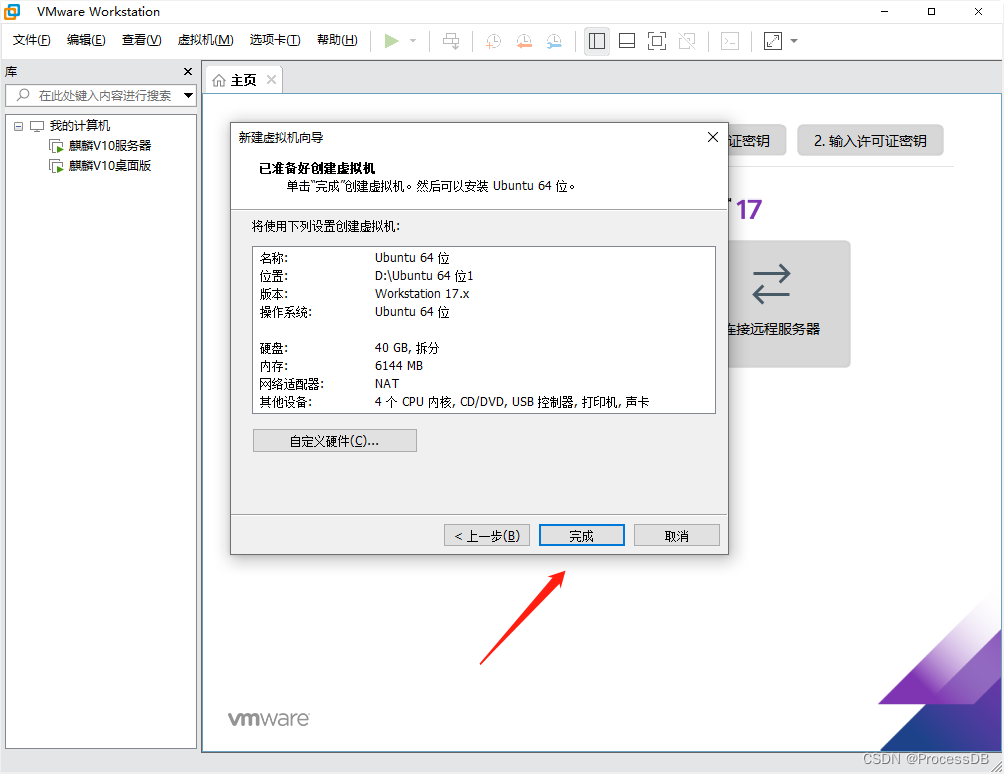Open the 帮助(H) menu

337,40
